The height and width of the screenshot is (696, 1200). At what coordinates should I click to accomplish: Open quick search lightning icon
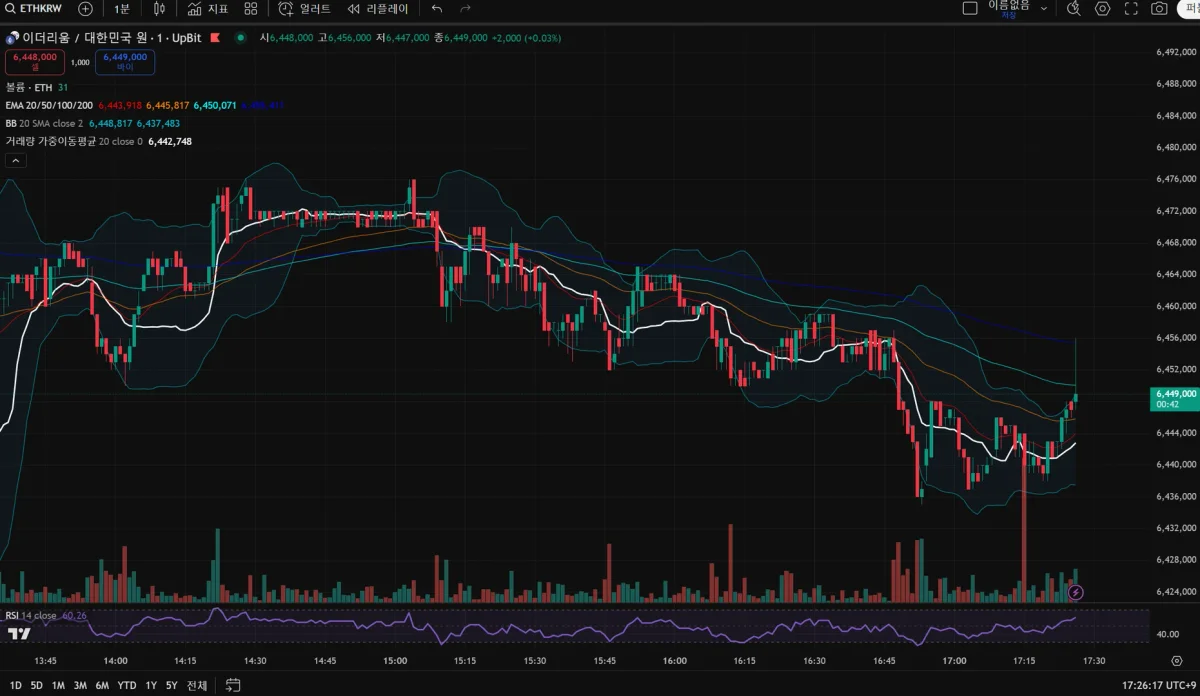pyautogui.click(x=1074, y=8)
